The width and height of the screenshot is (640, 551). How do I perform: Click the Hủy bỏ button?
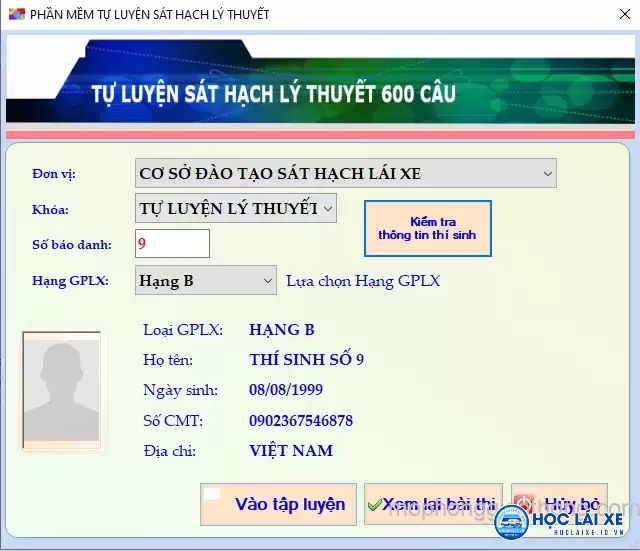tap(559, 504)
